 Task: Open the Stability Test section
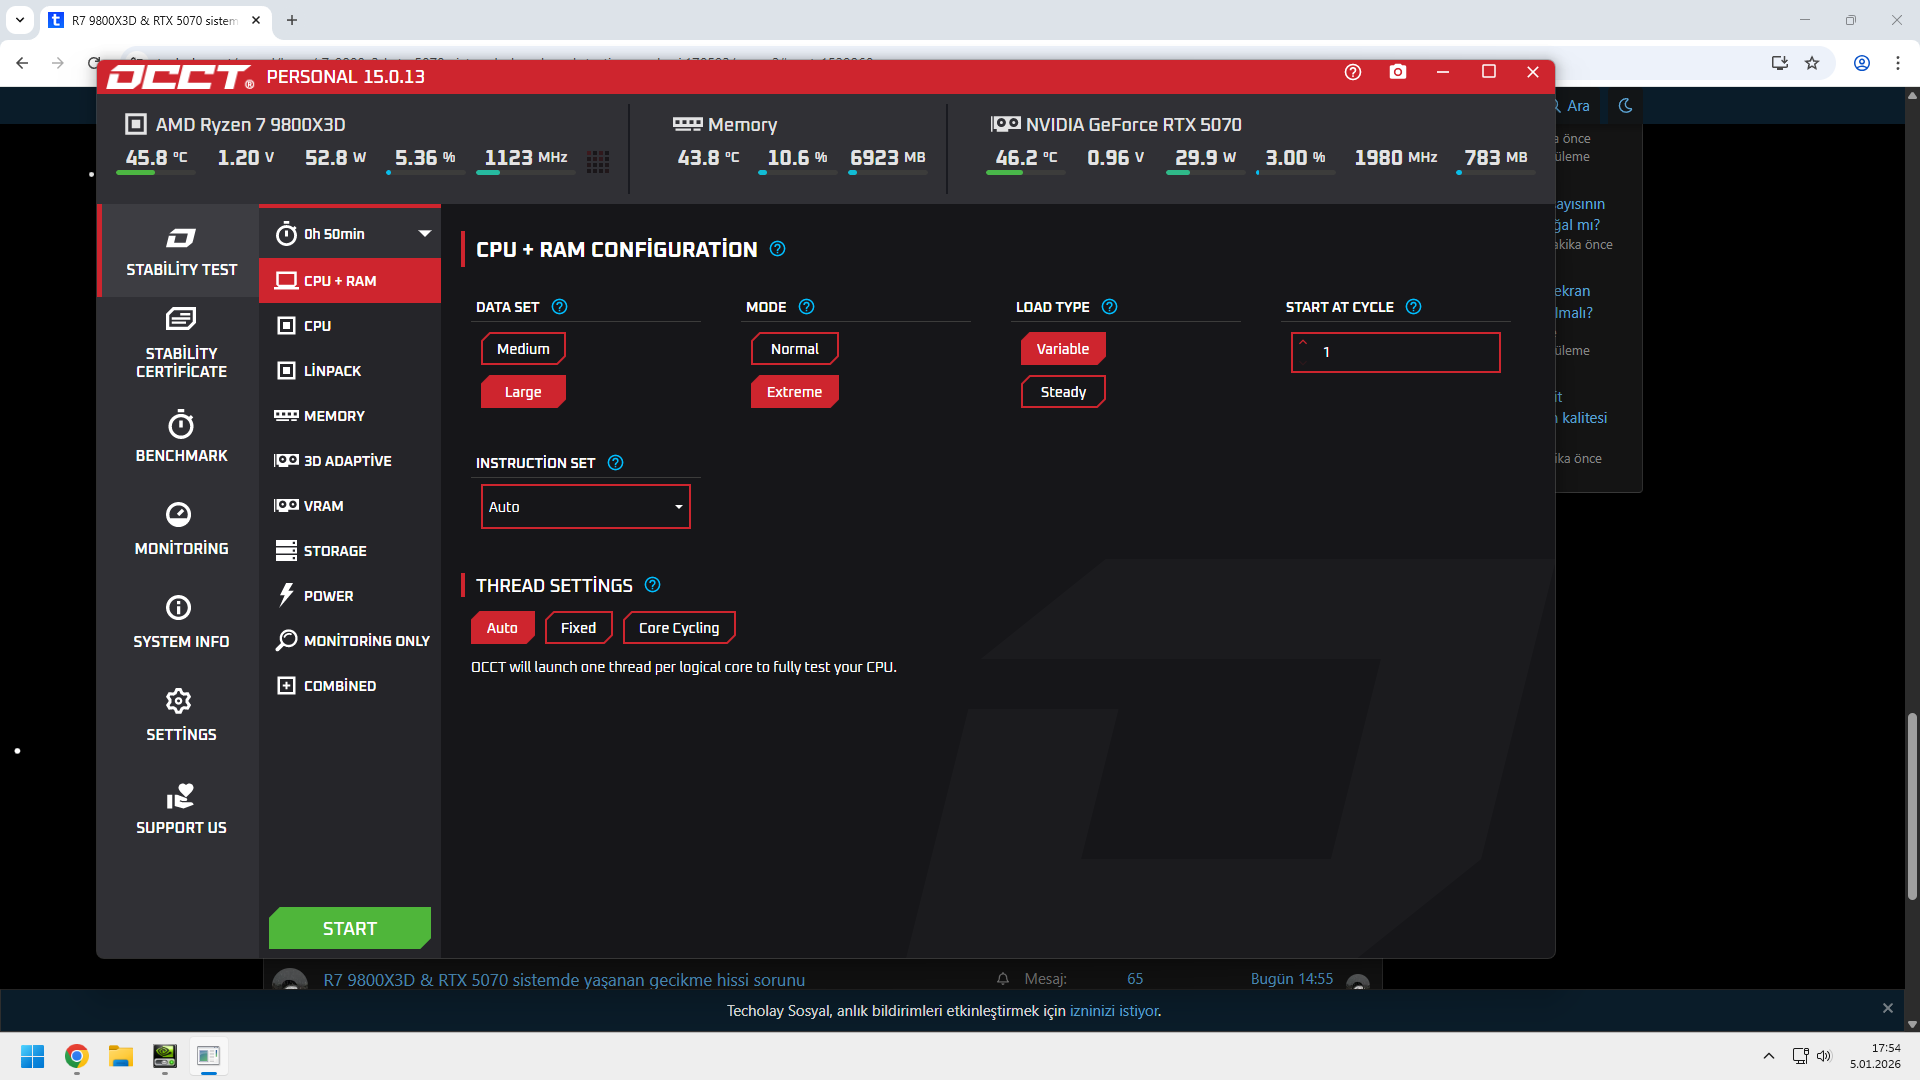pyautogui.click(x=181, y=251)
